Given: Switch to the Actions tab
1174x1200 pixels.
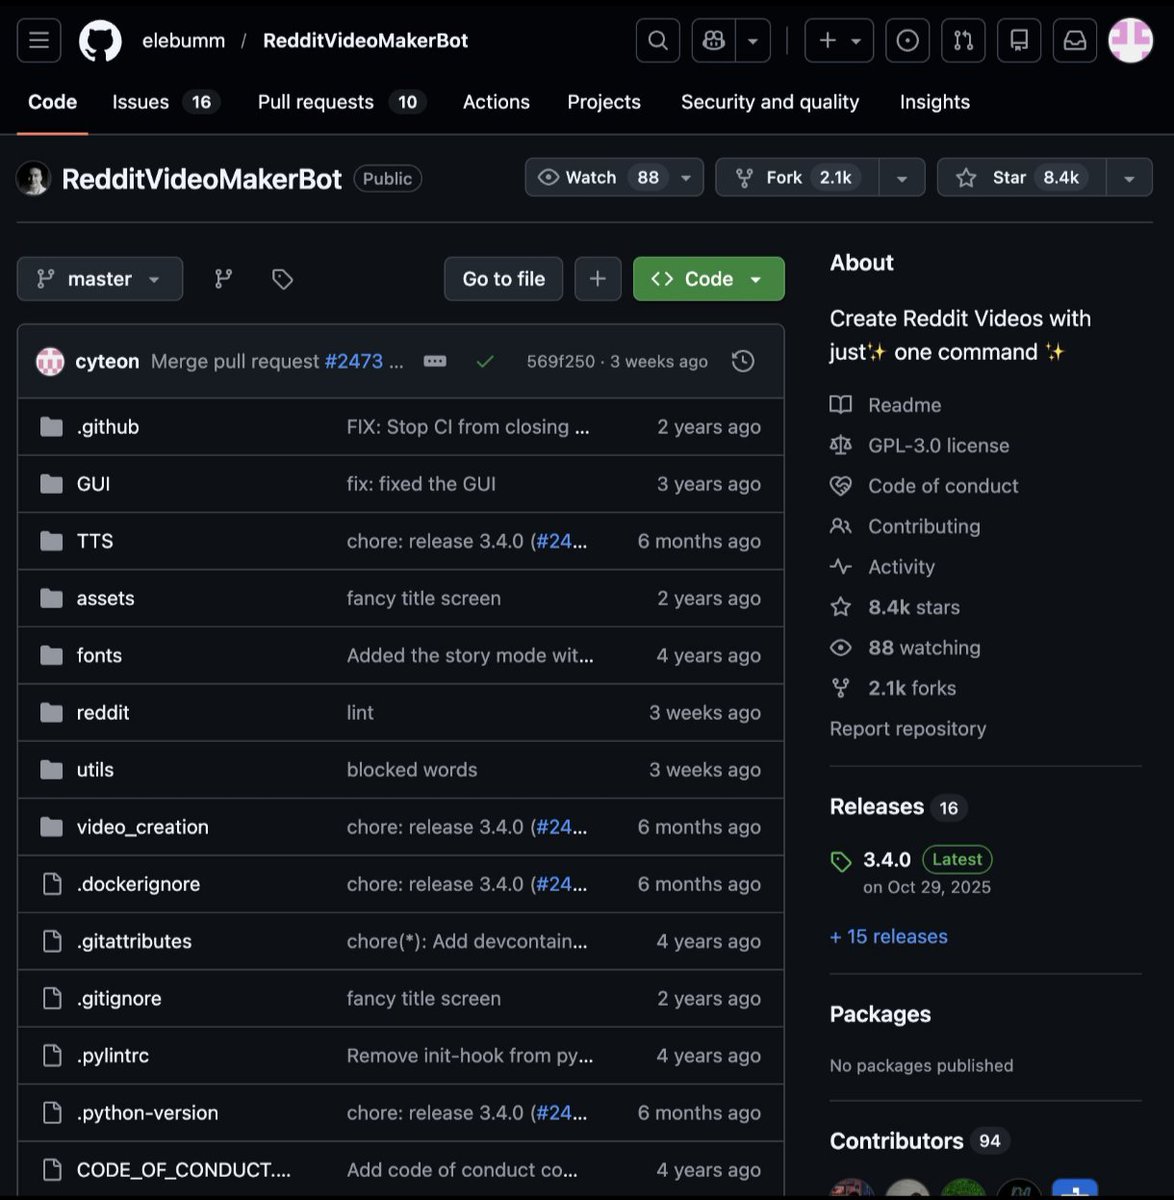Looking at the screenshot, I should tap(496, 102).
